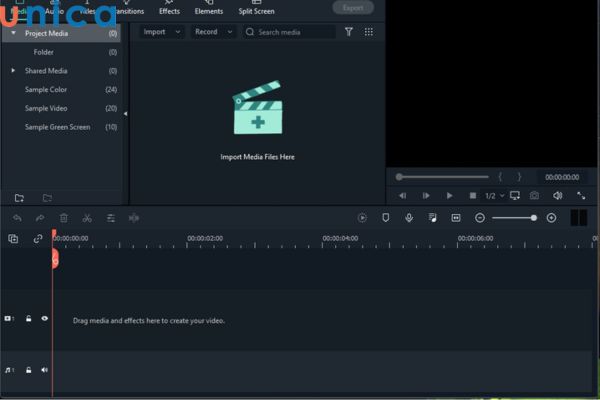
Task: Switch to the Split Screen tab
Action: coord(256,8)
